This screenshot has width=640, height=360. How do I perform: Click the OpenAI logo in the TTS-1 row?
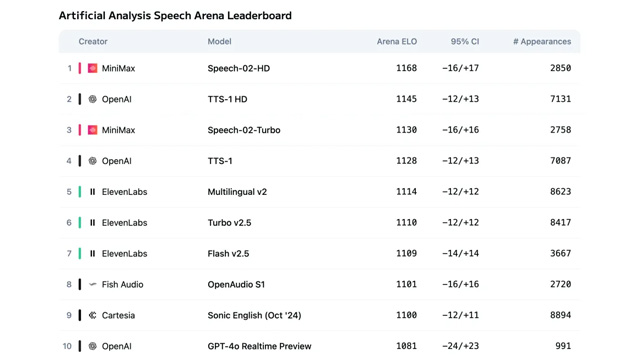pos(93,161)
